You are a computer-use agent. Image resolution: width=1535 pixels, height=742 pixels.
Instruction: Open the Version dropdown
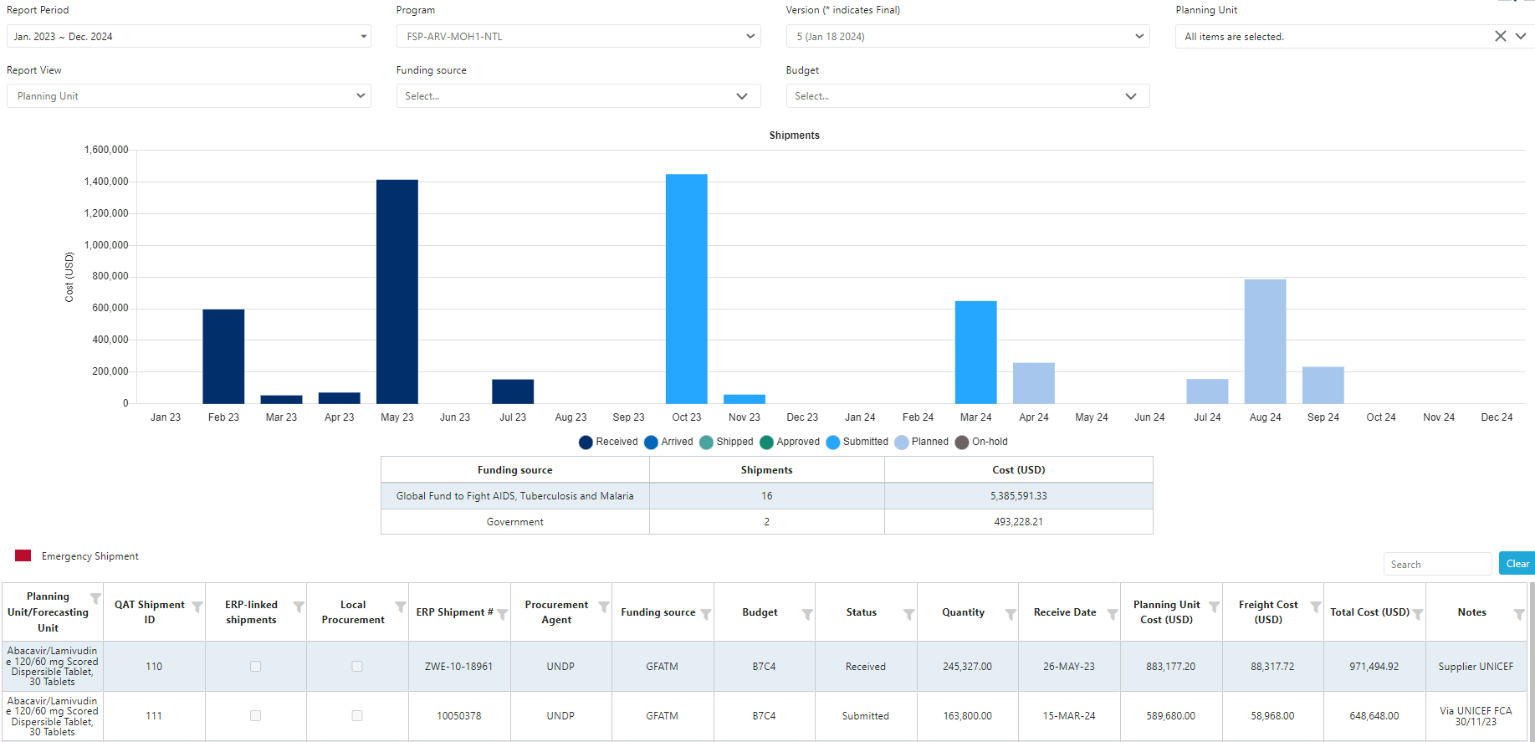967,36
